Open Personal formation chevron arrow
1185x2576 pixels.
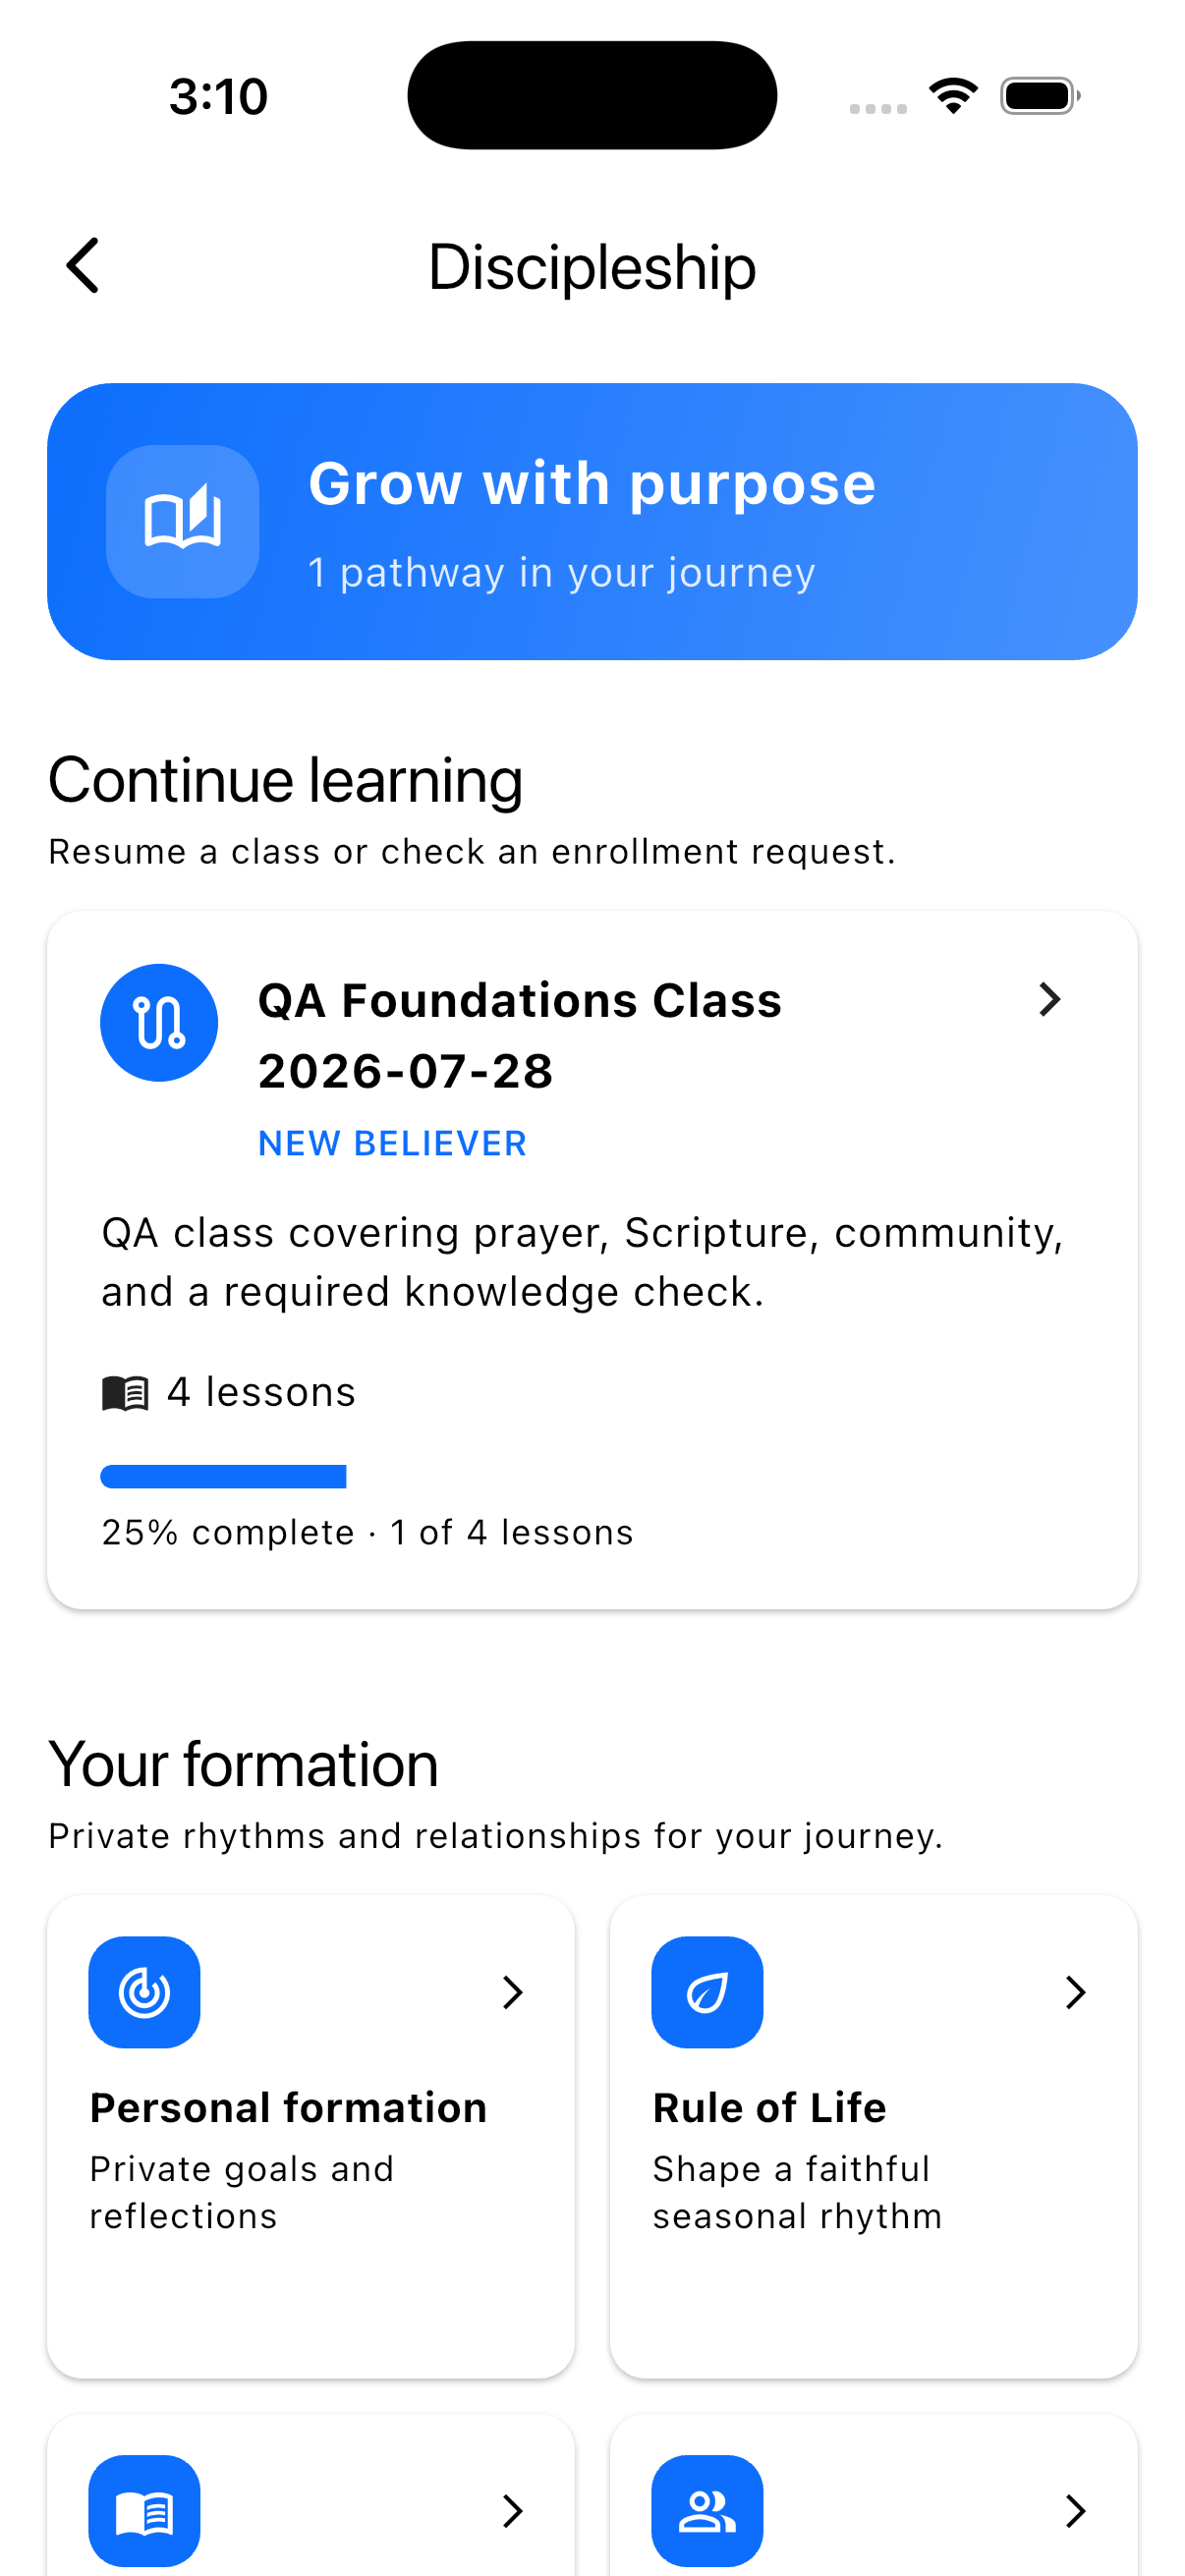click(513, 1992)
